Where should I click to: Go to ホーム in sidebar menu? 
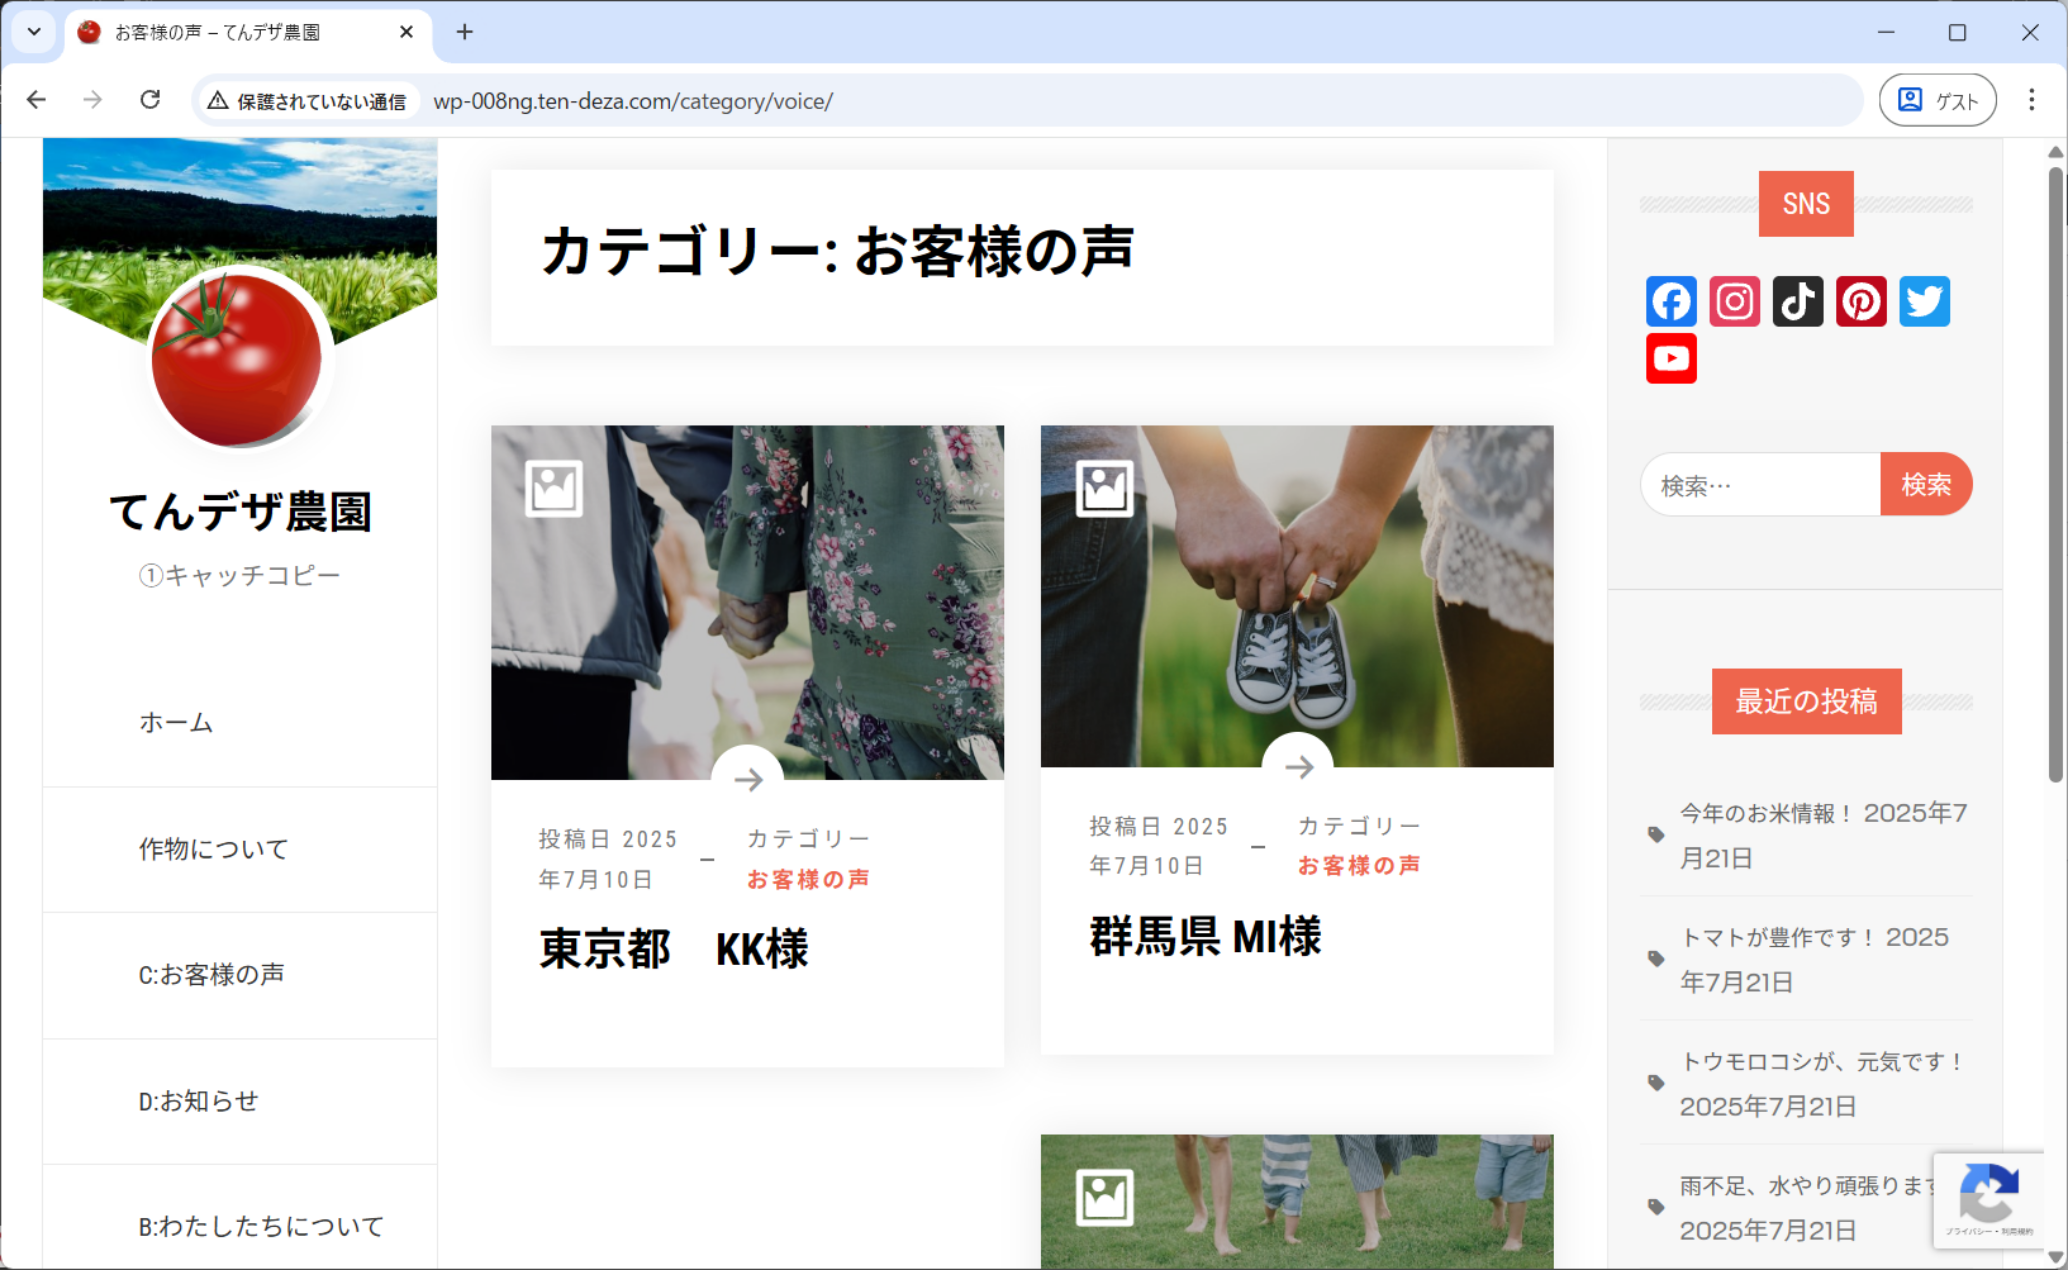(x=176, y=722)
